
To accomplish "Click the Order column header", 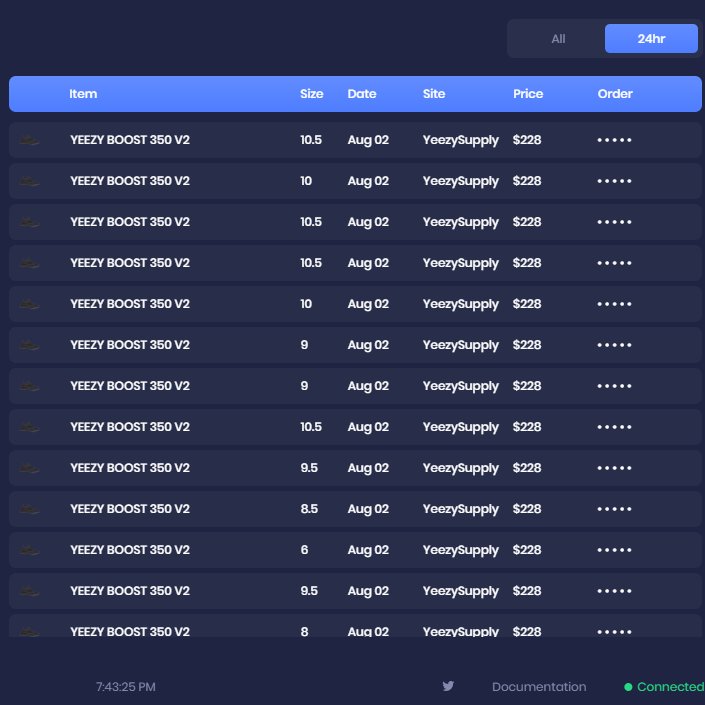I will [615, 94].
